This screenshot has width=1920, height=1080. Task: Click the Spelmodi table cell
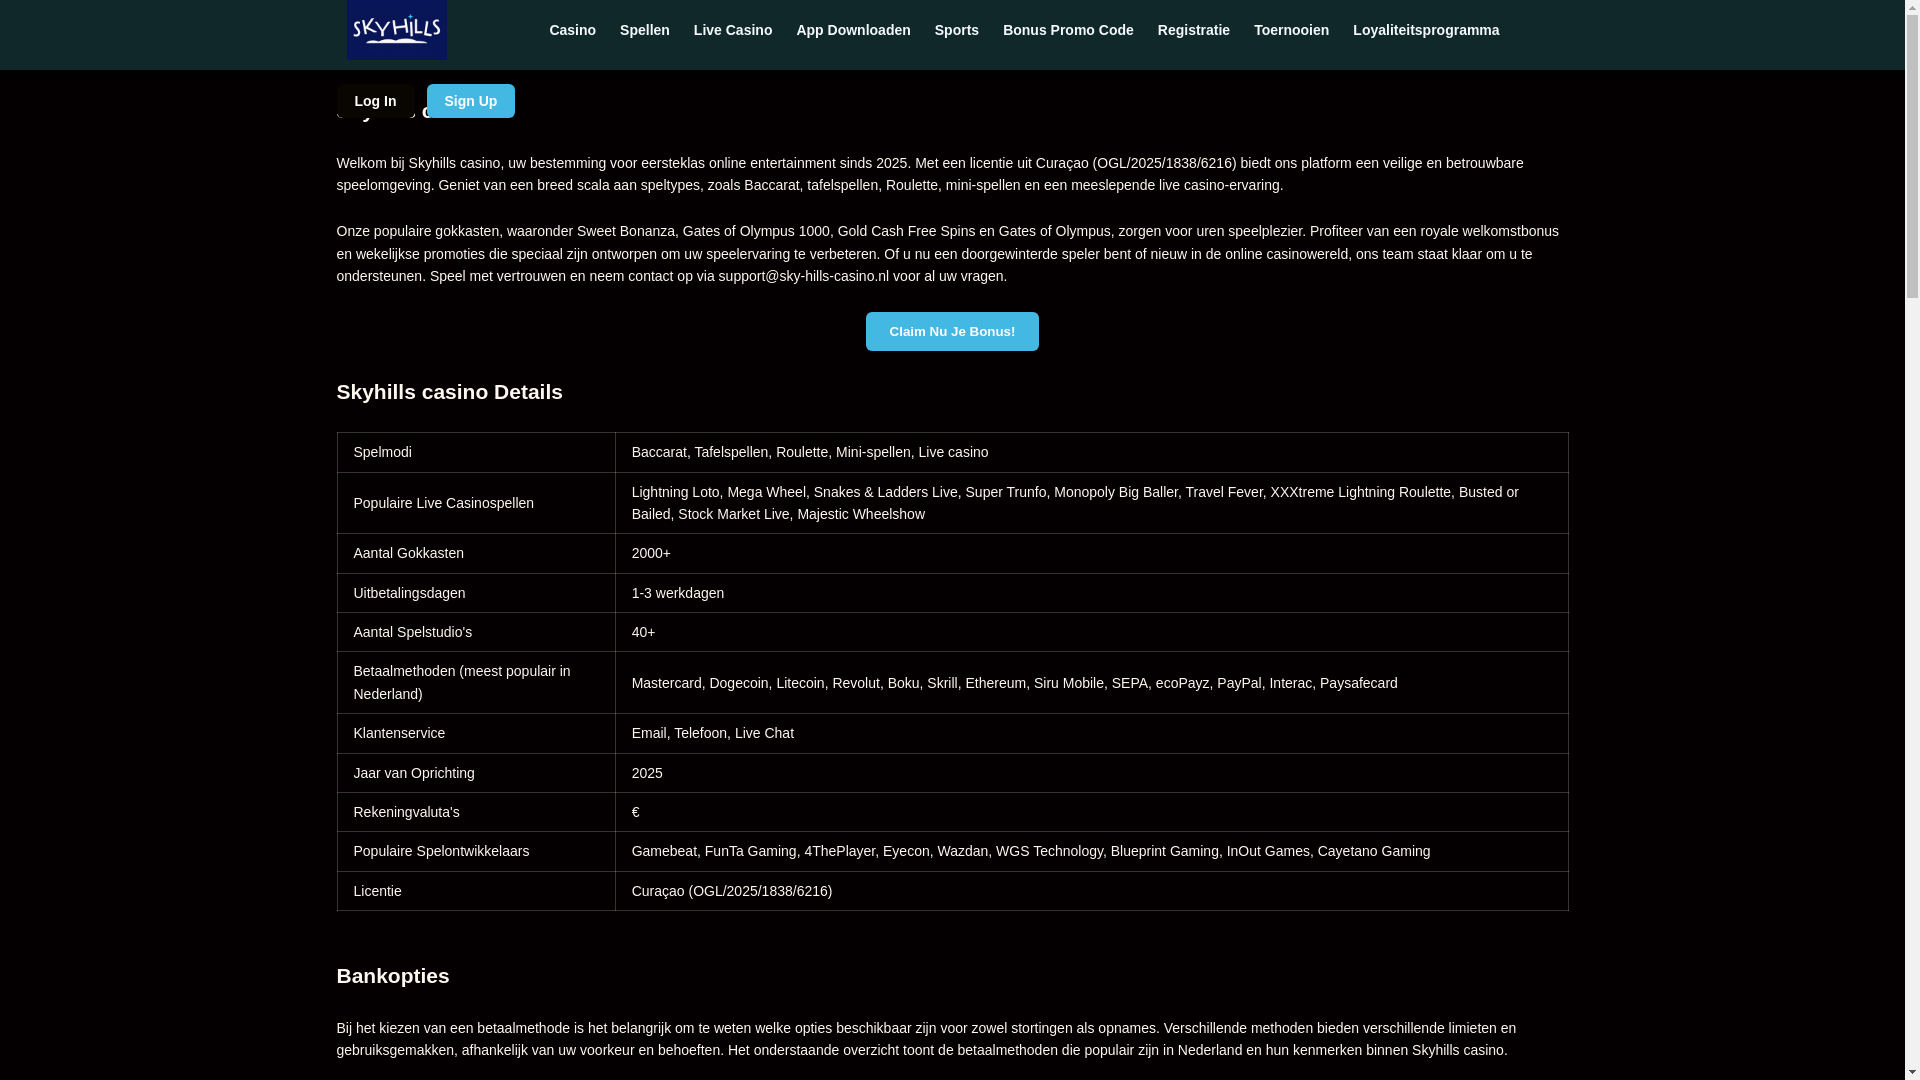click(476, 452)
